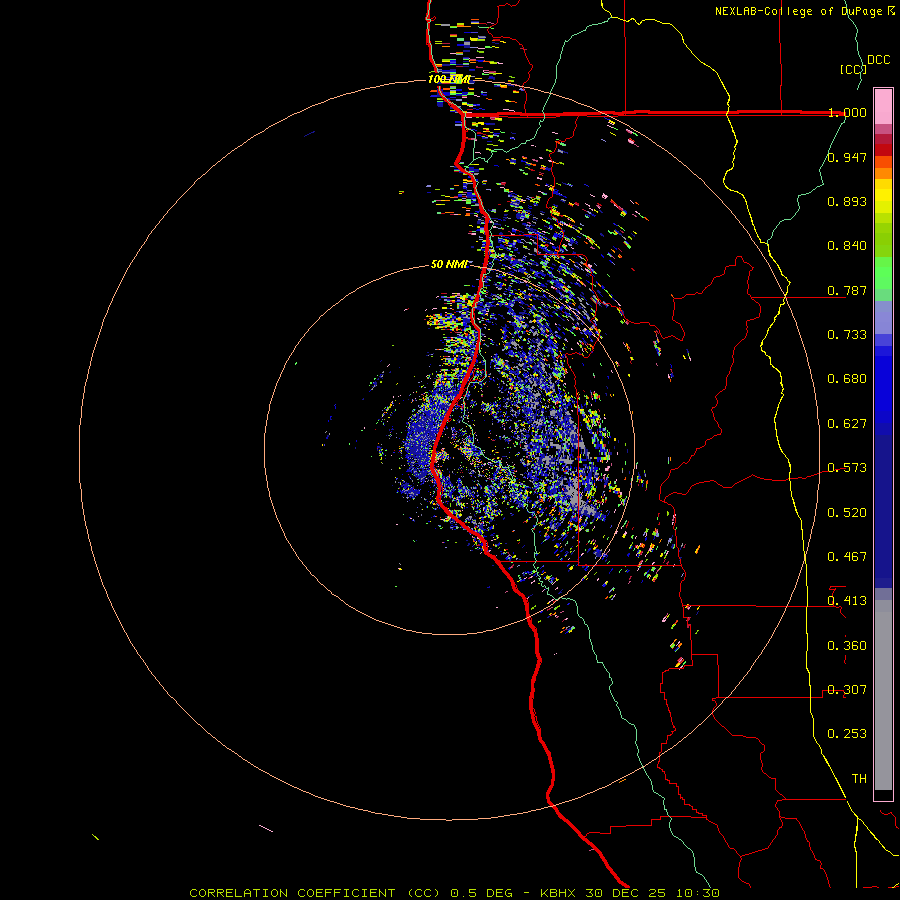Click the [CC] product label
The width and height of the screenshot is (900, 900).
point(853,69)
